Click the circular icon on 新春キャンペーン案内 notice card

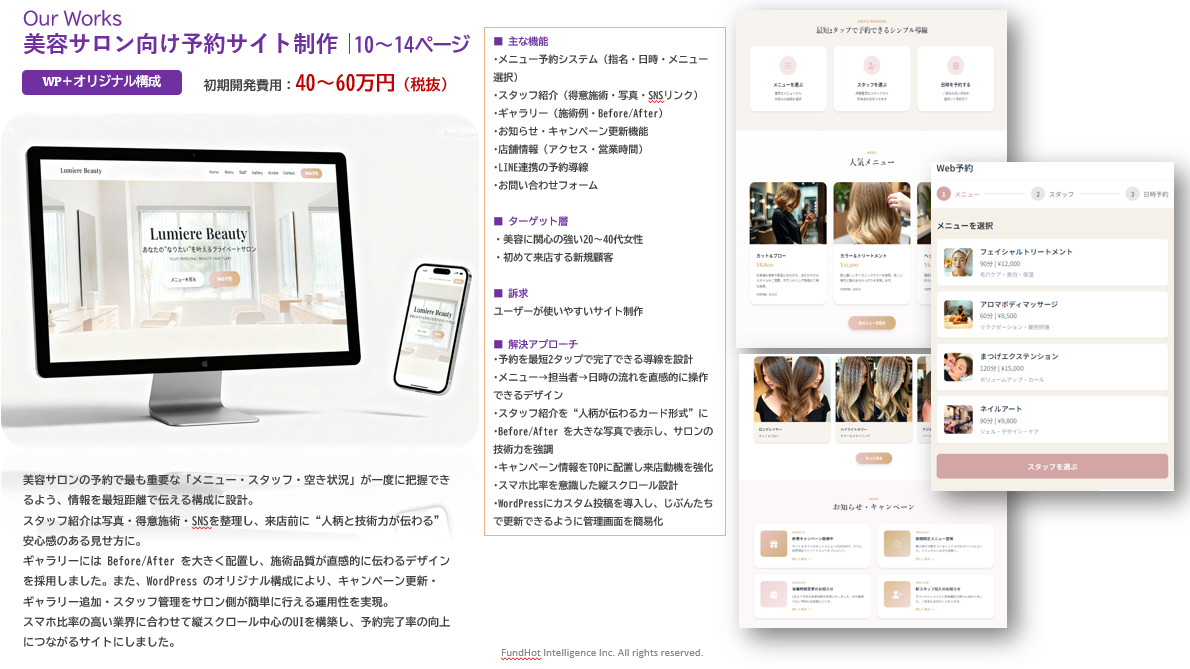(773, 543)
